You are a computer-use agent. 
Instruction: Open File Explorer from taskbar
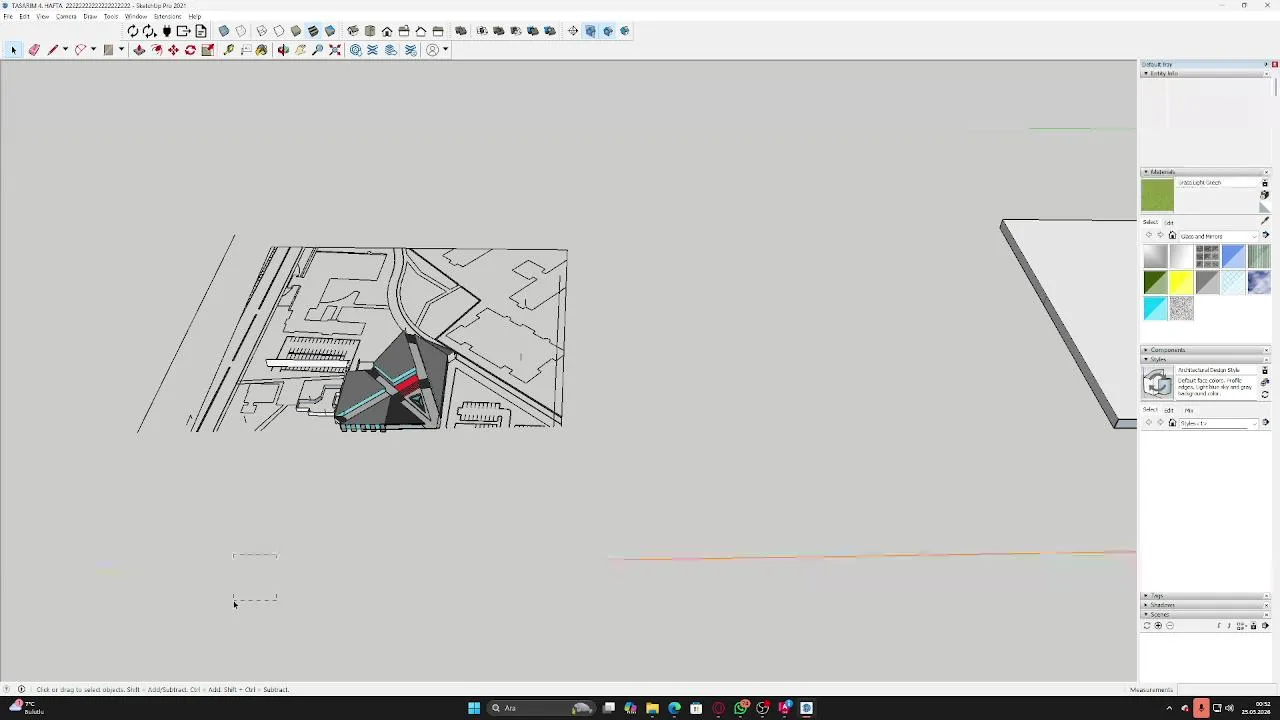pos(652,708)
